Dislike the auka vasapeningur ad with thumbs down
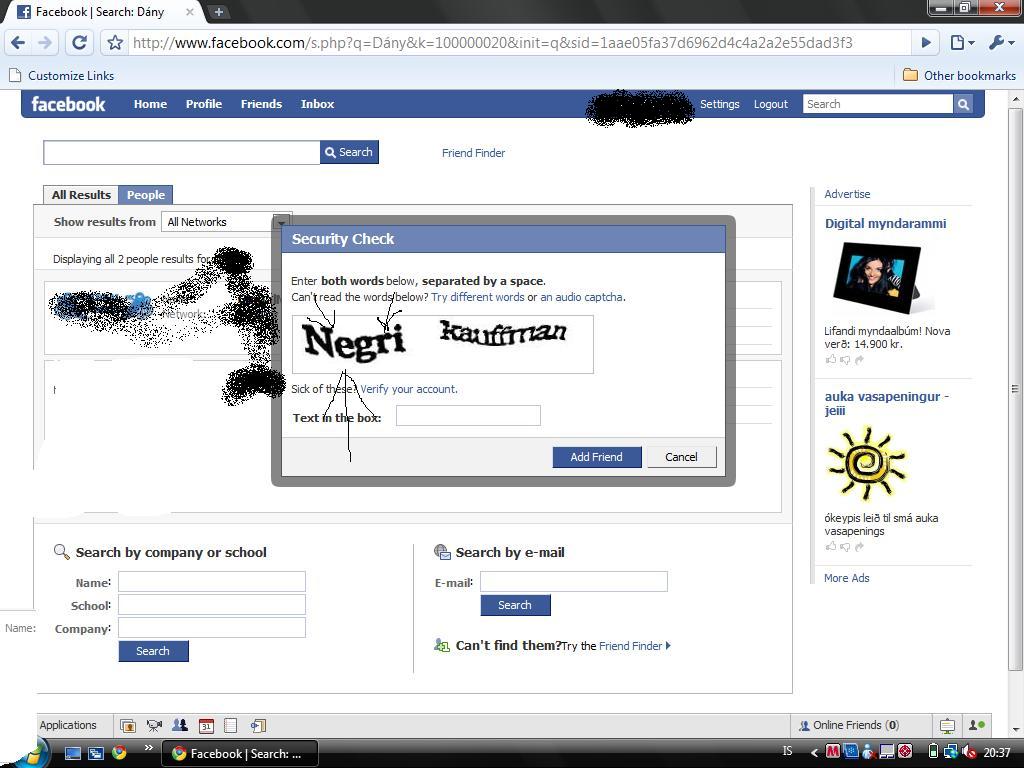 click(845, 547)
